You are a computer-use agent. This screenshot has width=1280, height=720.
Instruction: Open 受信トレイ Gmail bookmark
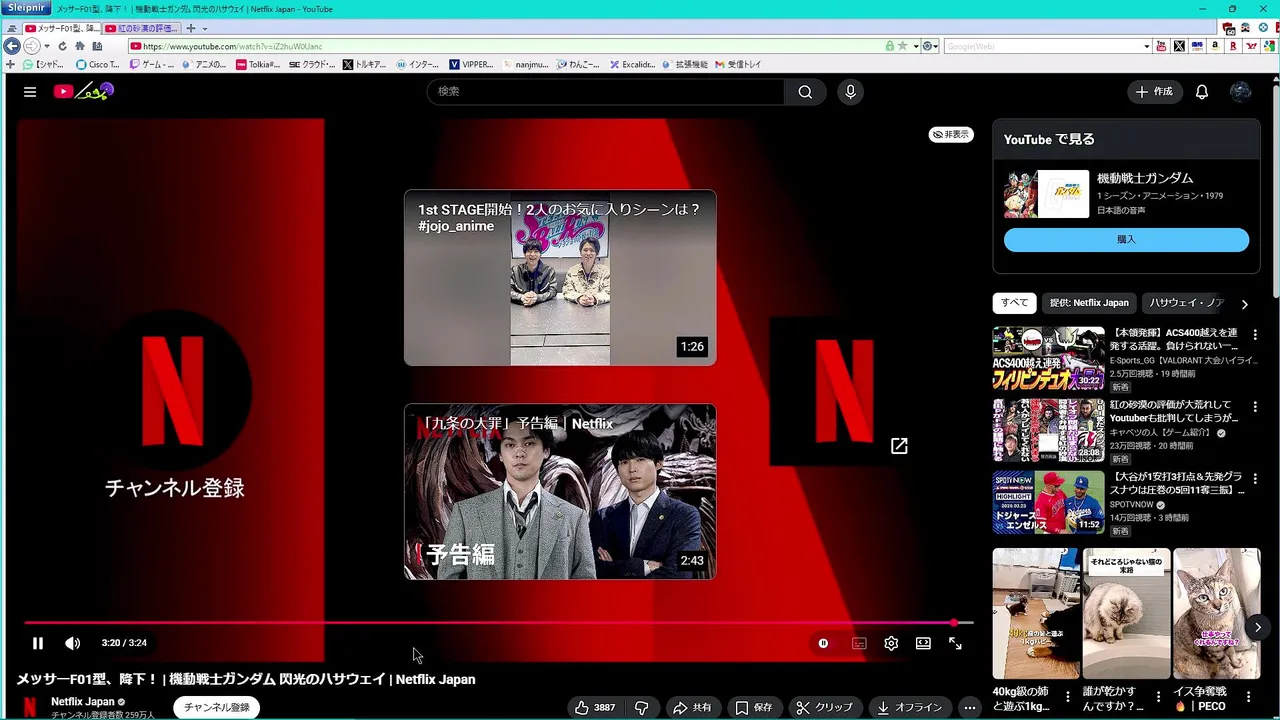737,64
